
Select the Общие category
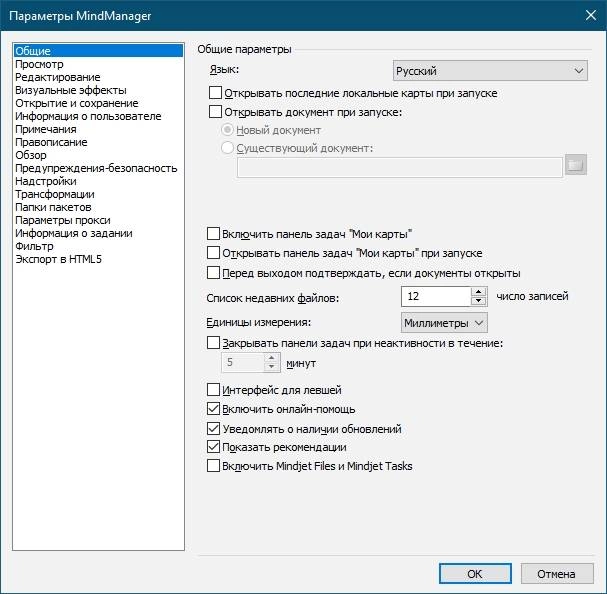coord(98,51)
